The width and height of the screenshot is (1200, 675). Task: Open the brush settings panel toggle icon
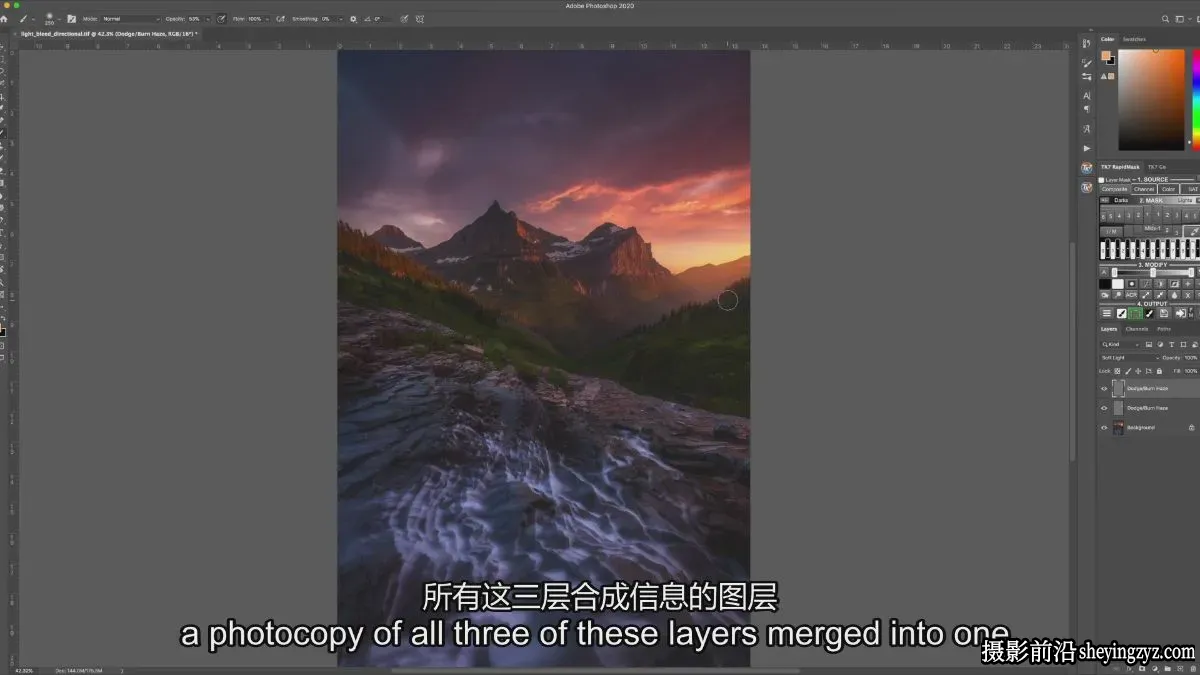pyautogui.click(x=71, y=19)
